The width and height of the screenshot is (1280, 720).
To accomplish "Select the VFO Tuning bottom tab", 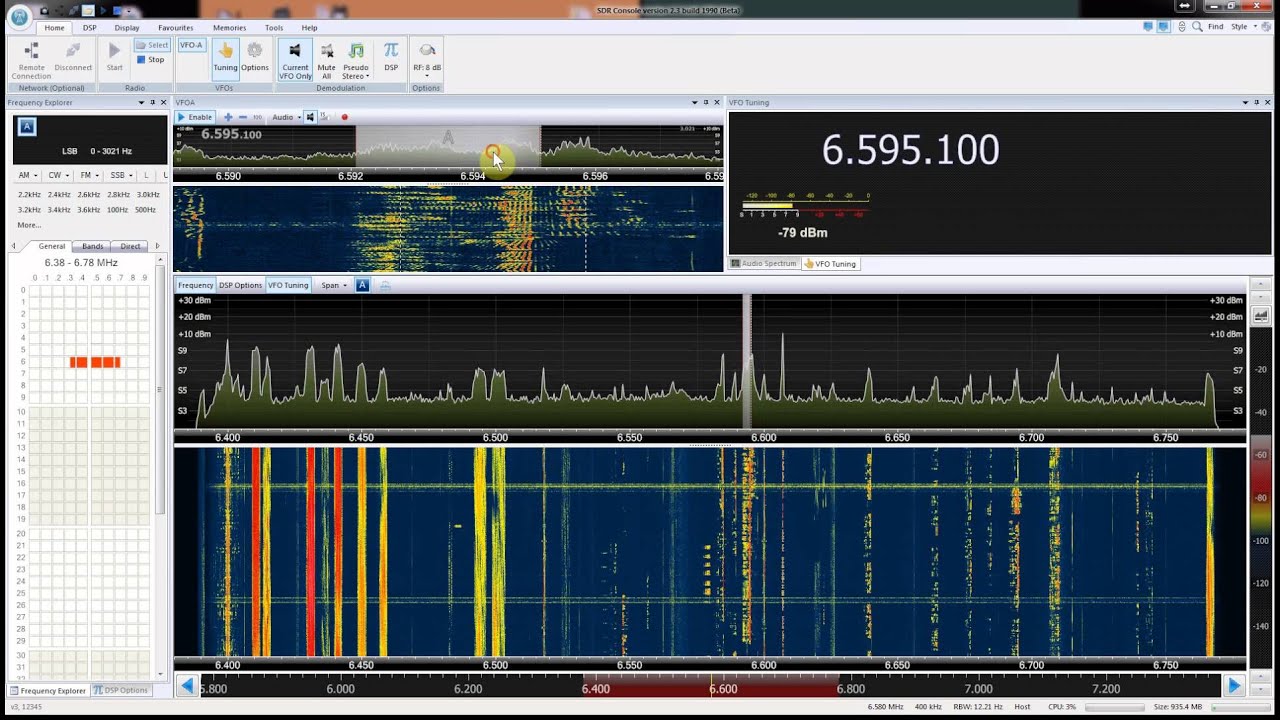I will tap(830, 263).
